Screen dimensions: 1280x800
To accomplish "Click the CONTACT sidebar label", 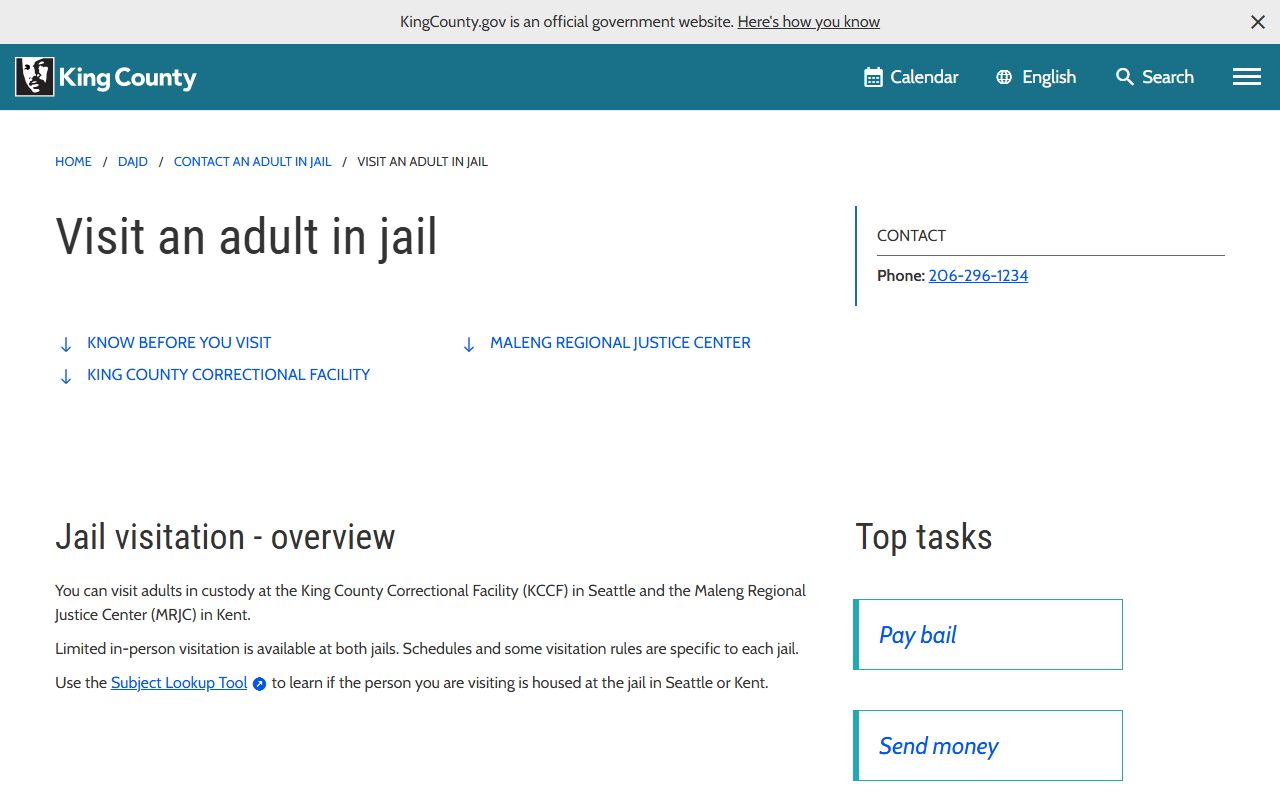I will coord(911,235).
